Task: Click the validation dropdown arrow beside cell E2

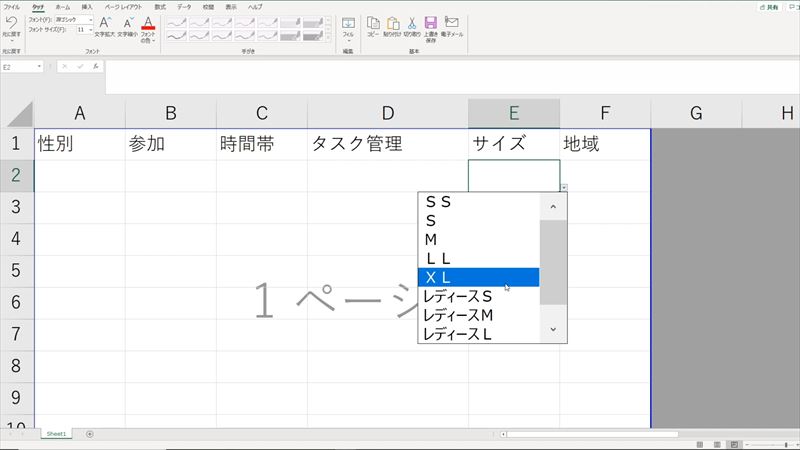Action: (x=564, y=187)
